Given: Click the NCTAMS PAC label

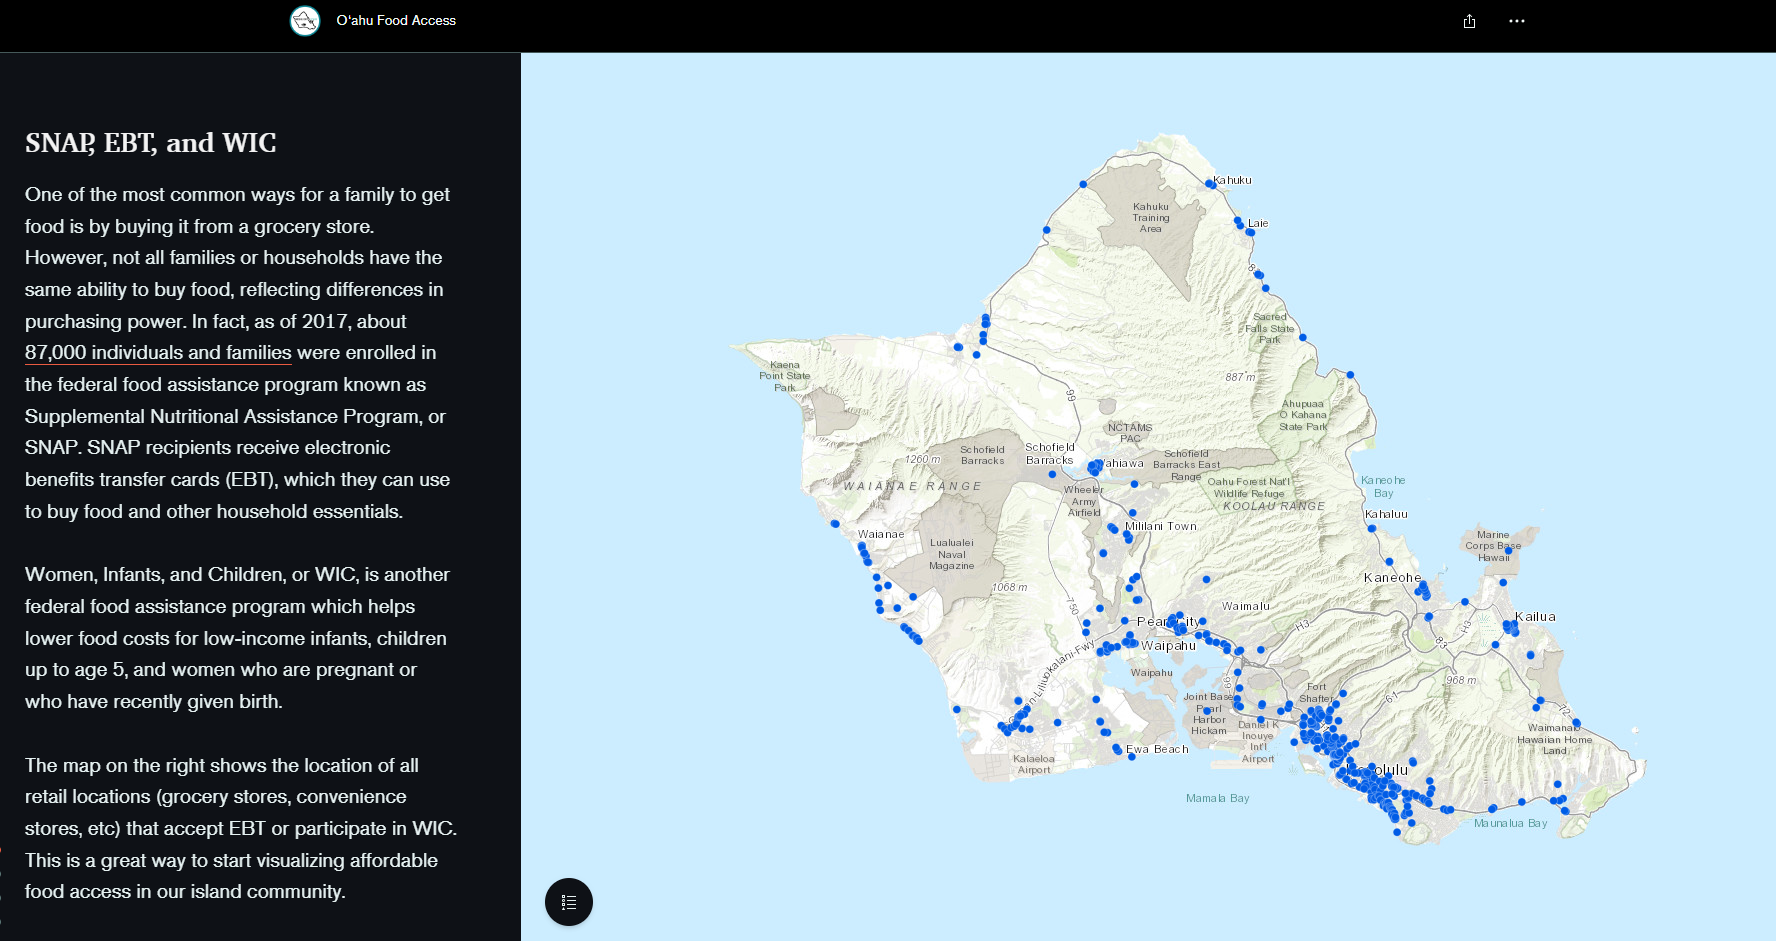Looking at the screenshot, I should [x=1130, y=432].
